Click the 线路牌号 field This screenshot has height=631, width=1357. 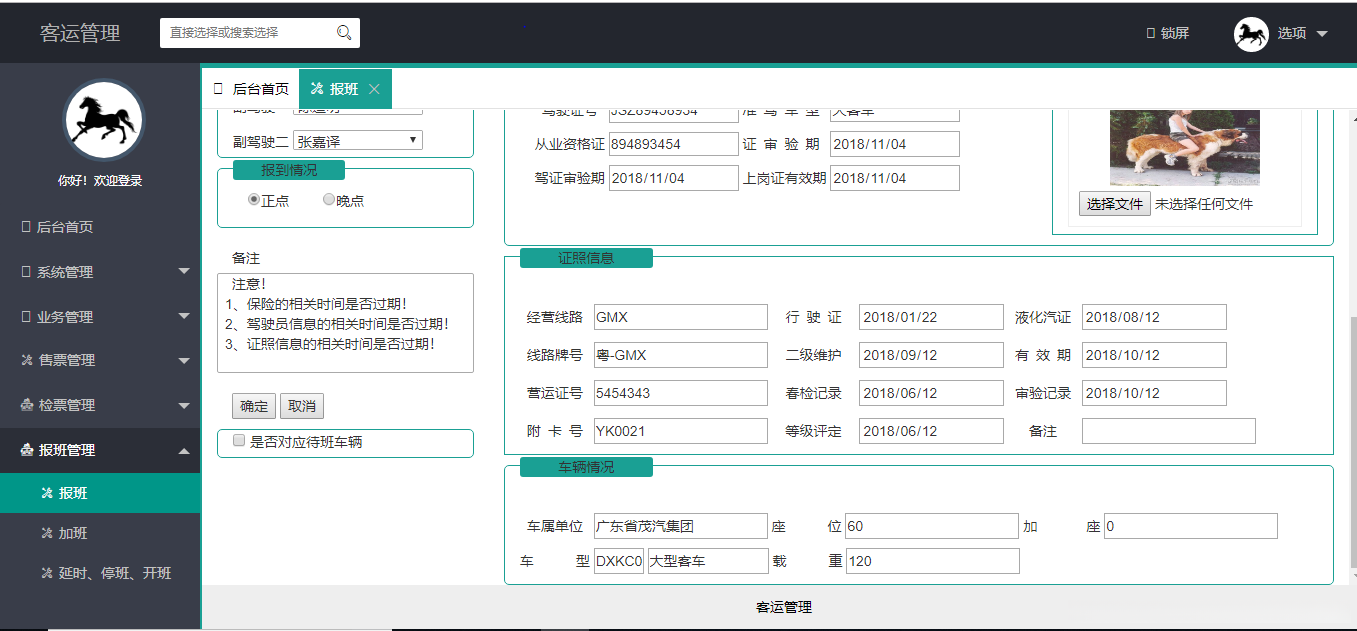(681, 355)
